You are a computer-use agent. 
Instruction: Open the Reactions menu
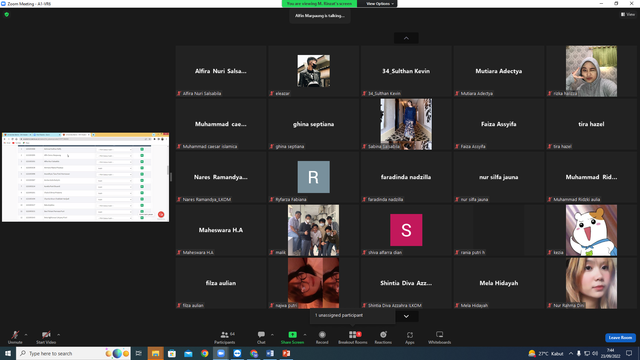coord(383,337)
